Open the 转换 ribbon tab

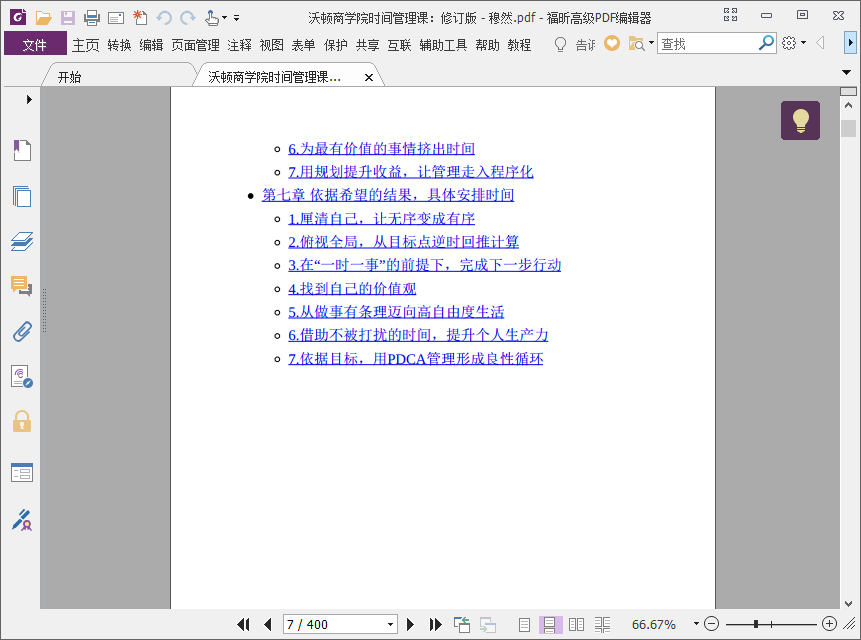pyautogui.click(x=120, y=45)
